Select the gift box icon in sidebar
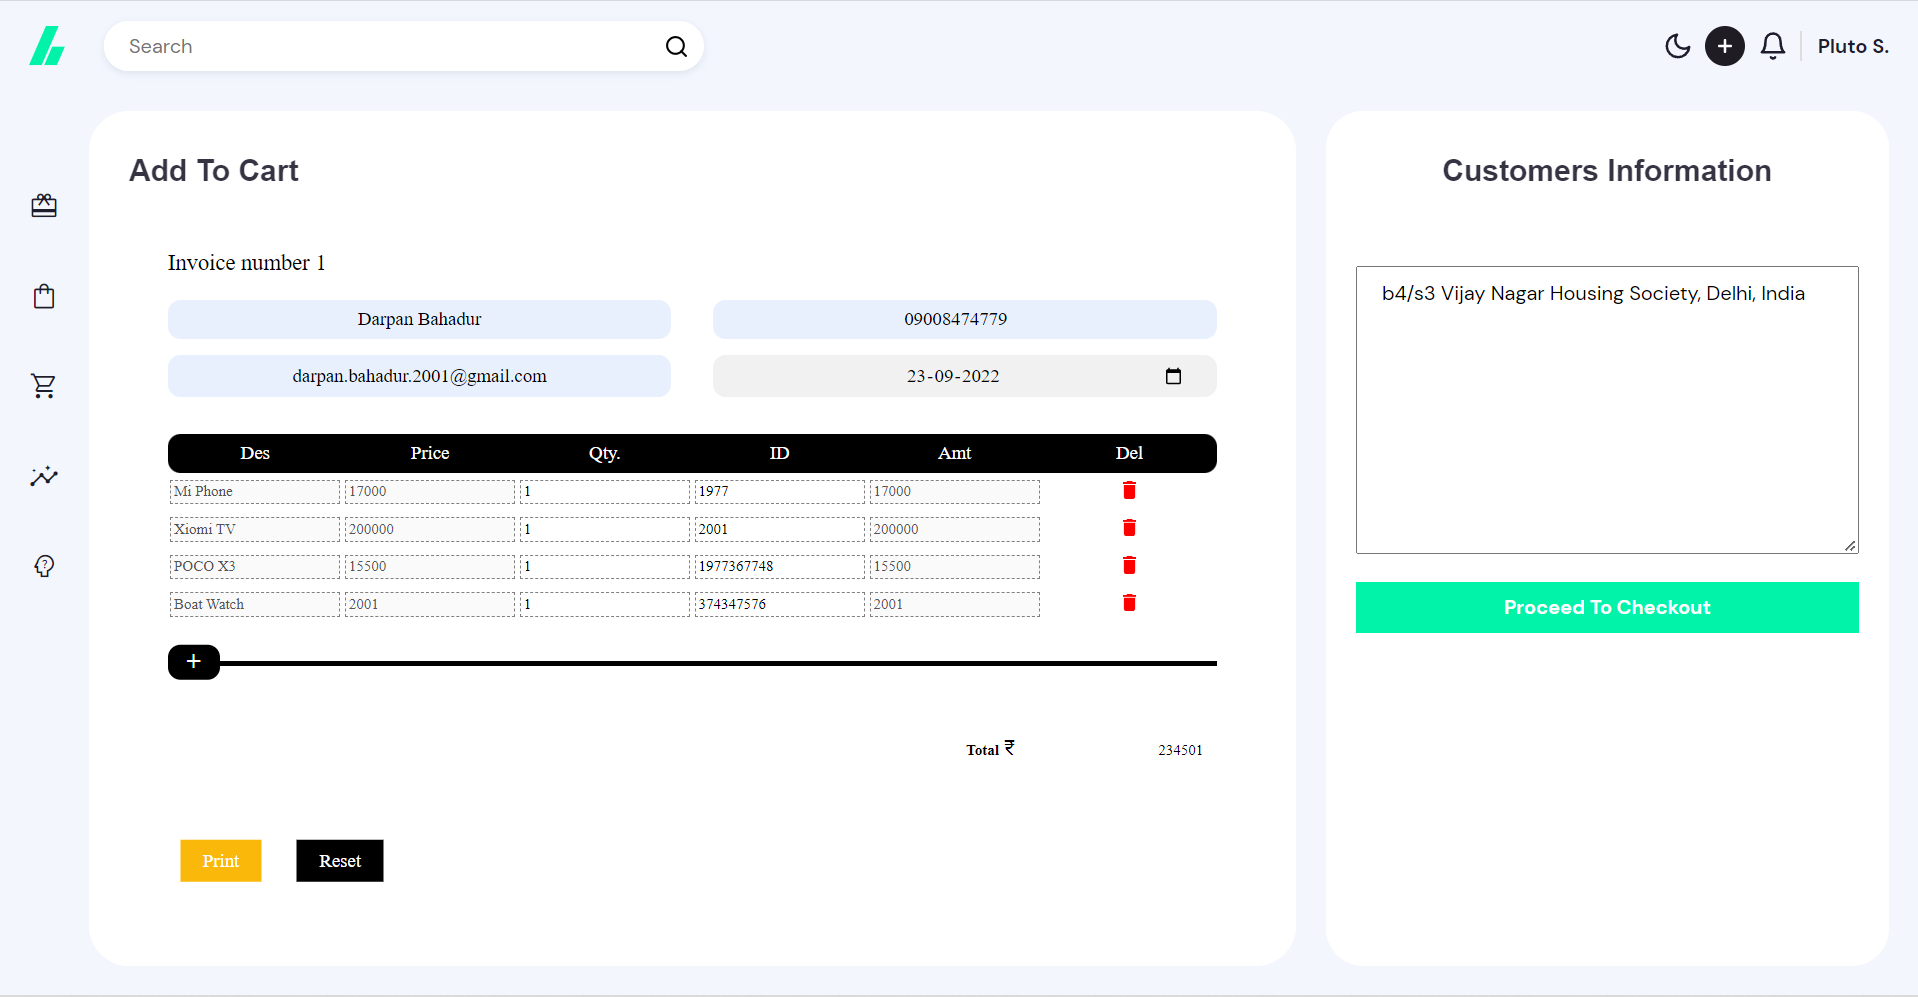The image size is (1918, 997). [x=44, y=206]
